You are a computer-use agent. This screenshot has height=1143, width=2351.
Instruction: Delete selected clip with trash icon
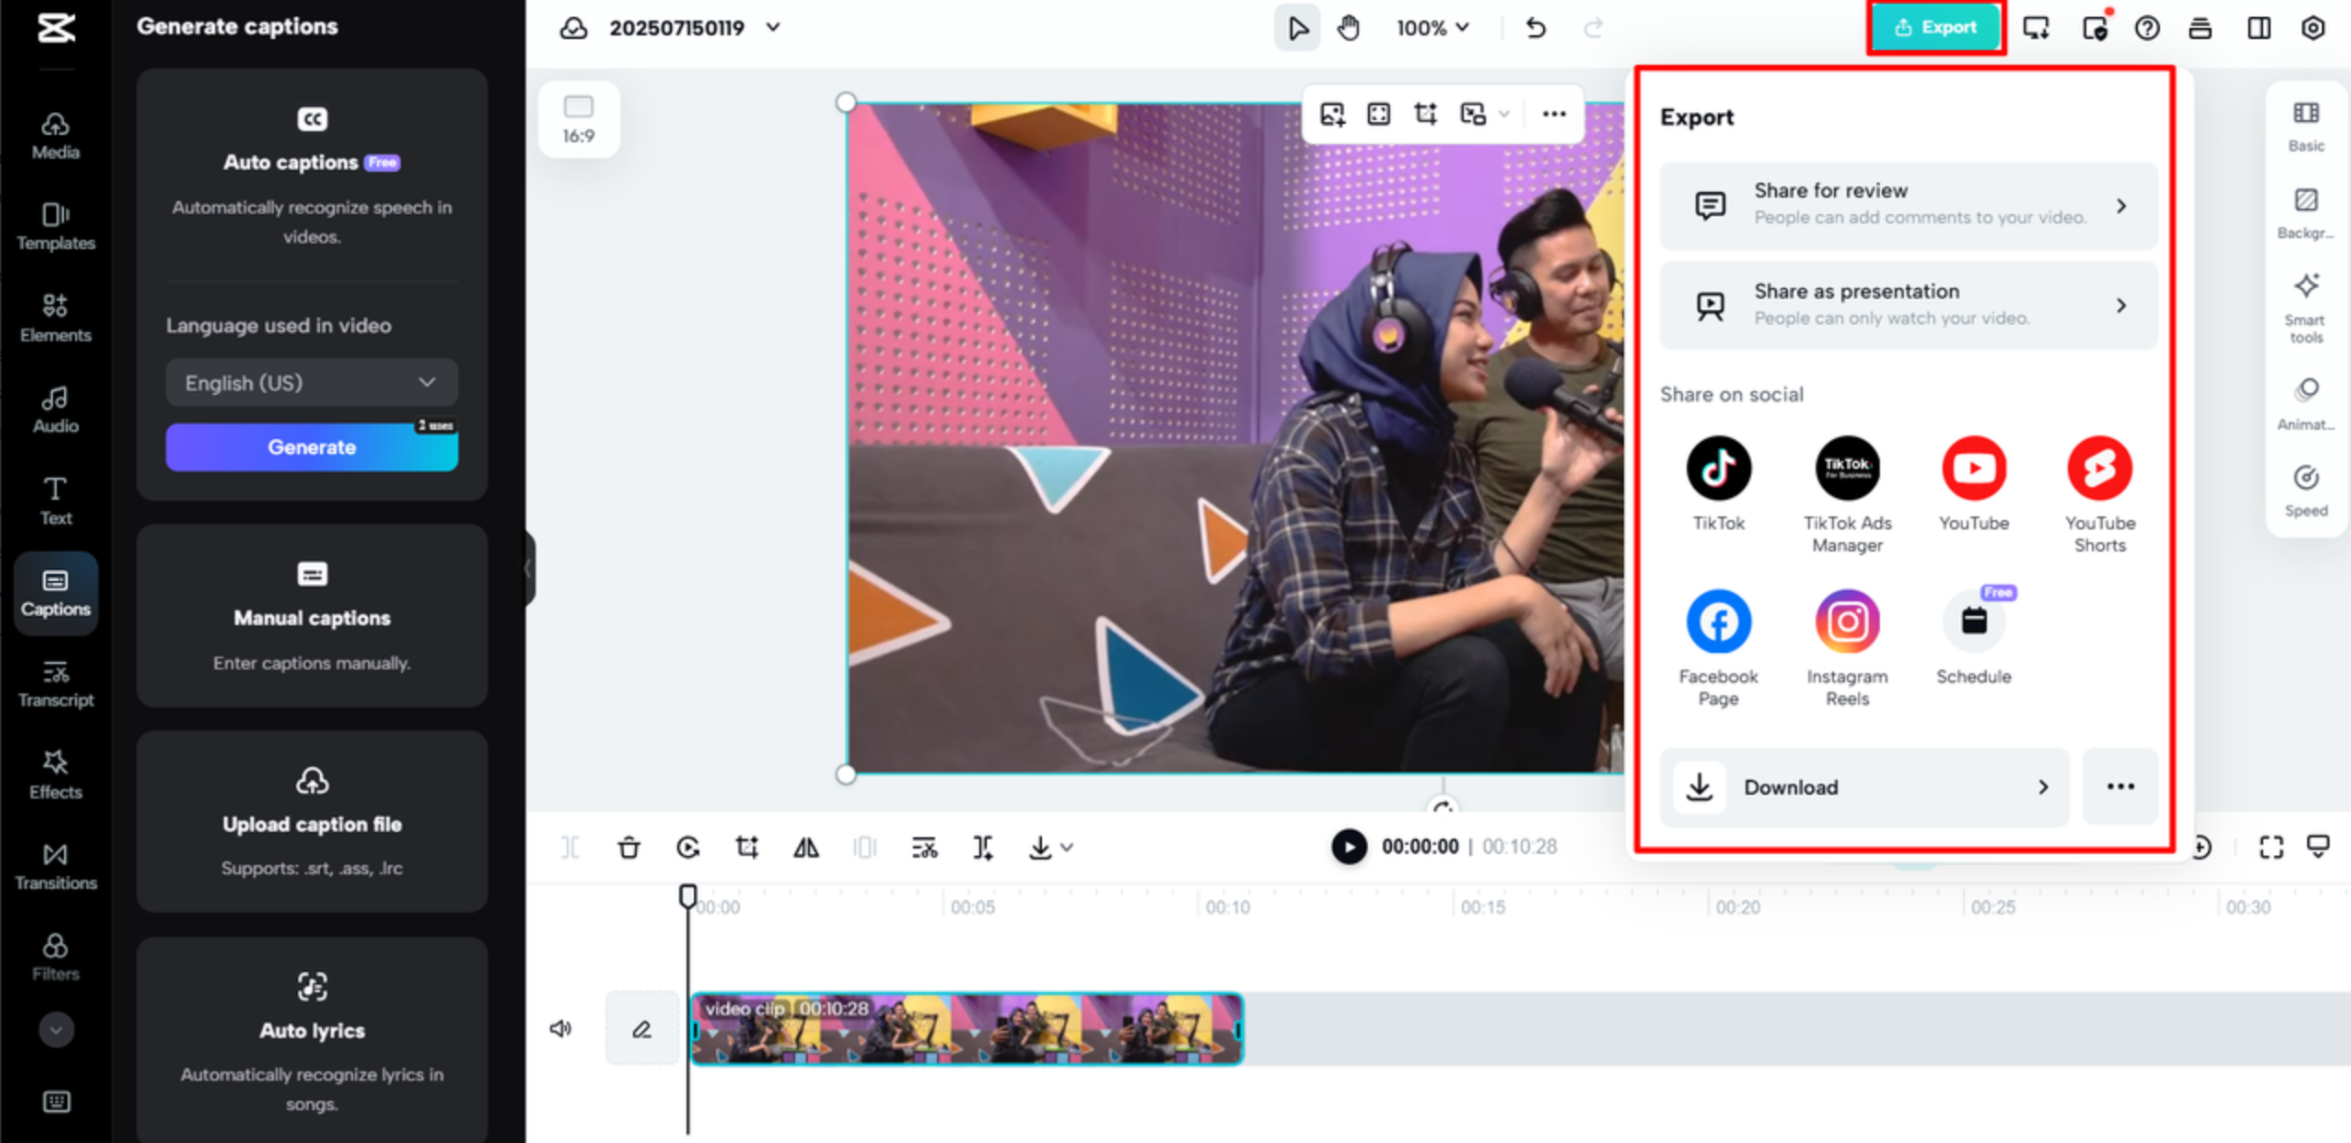(x=628, y=848)
